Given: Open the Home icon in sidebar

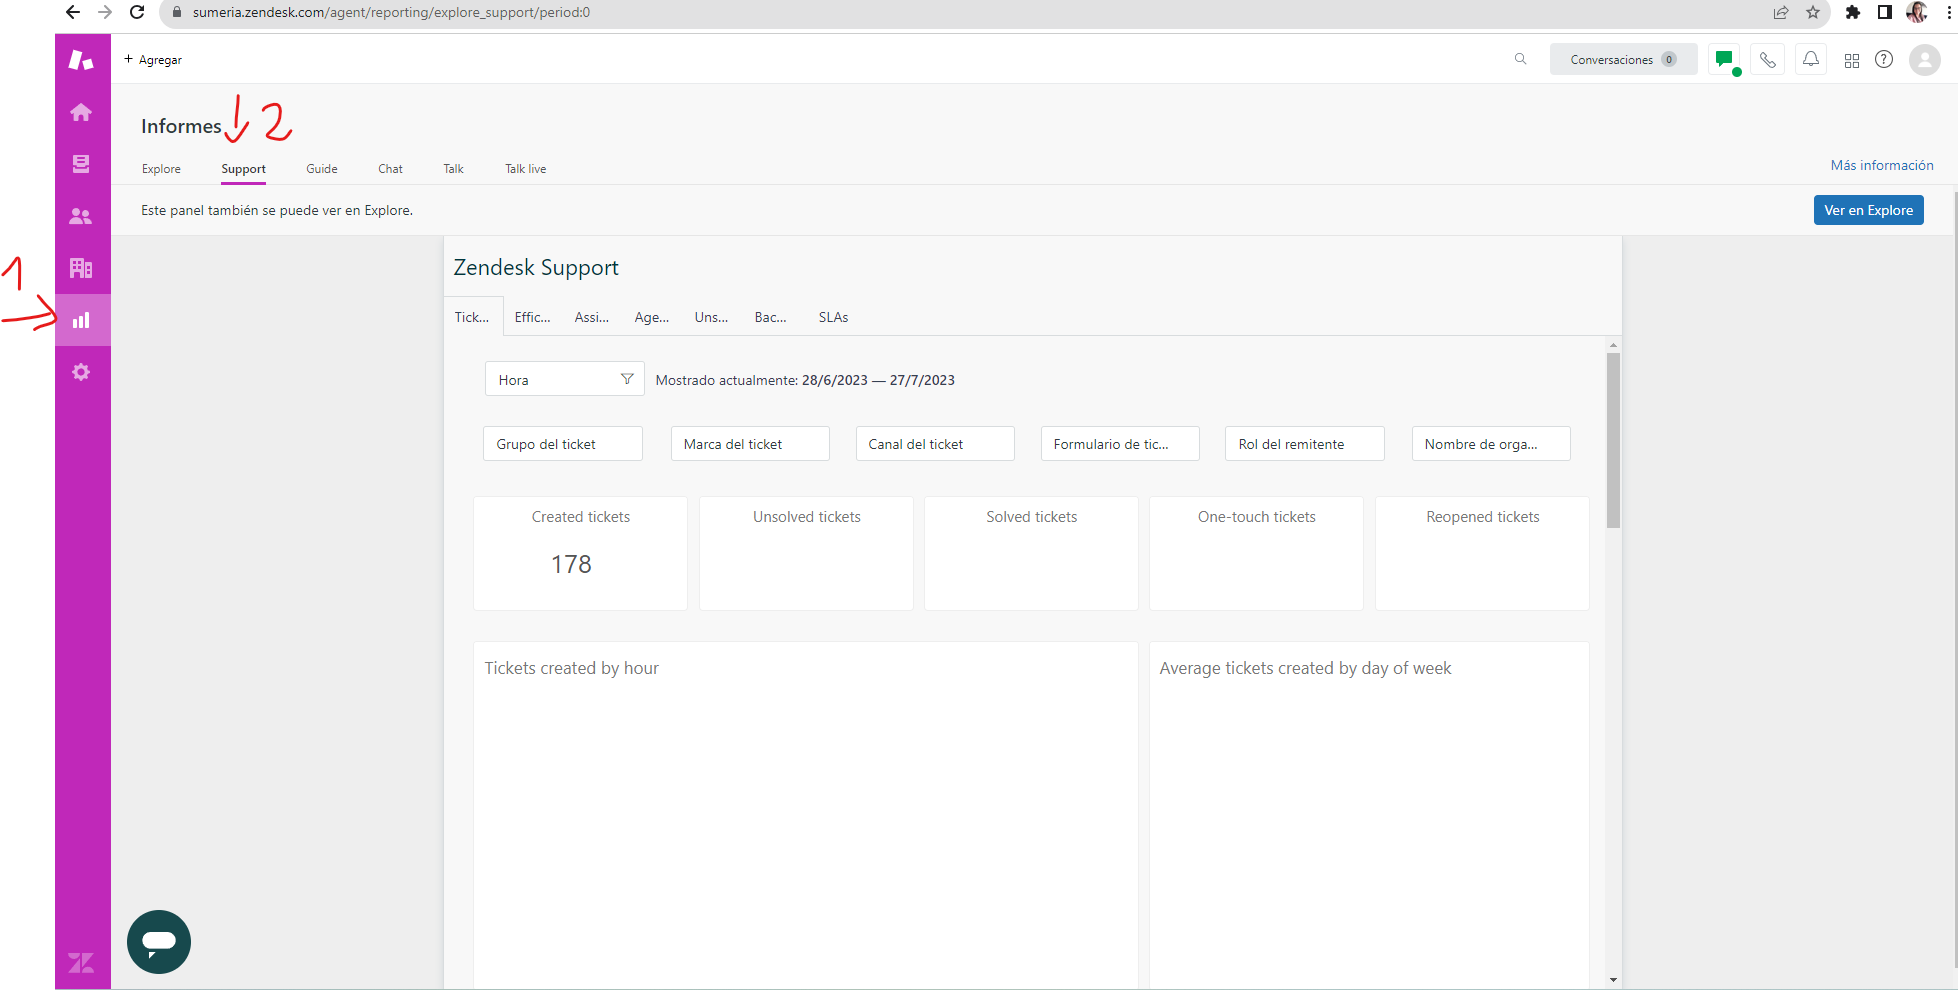Looking at the screenshot, I should tap(81, 112).
